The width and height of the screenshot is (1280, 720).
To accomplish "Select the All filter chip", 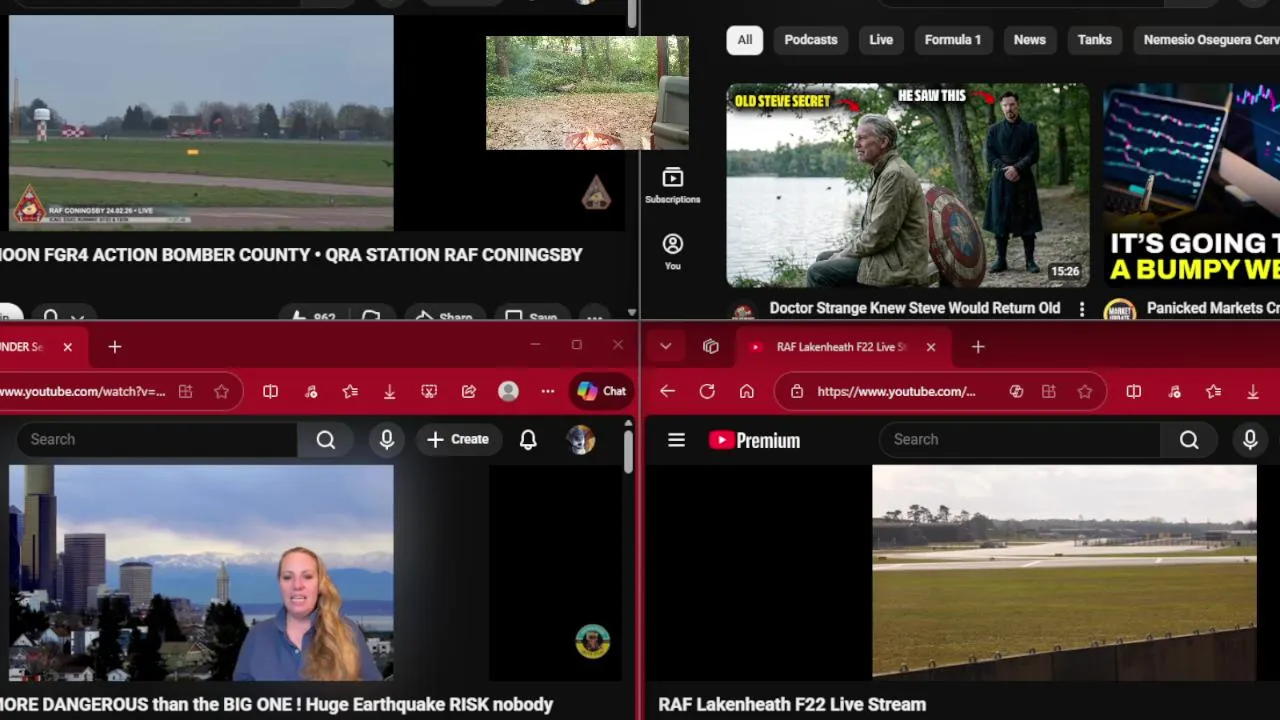I will 745,40.
